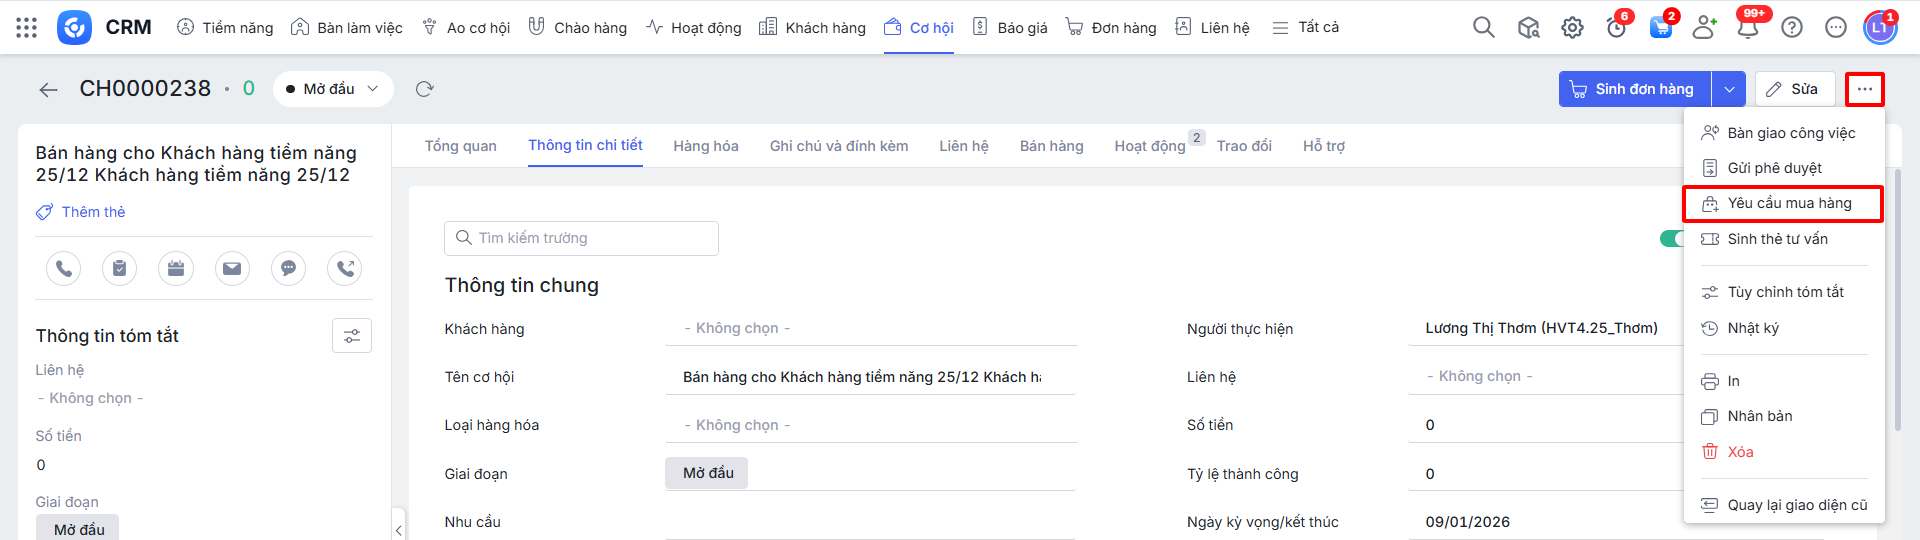Screen dimensions: 1920x540
Task: Click the email envelope icon in sidebar
Action: (232, 268)
